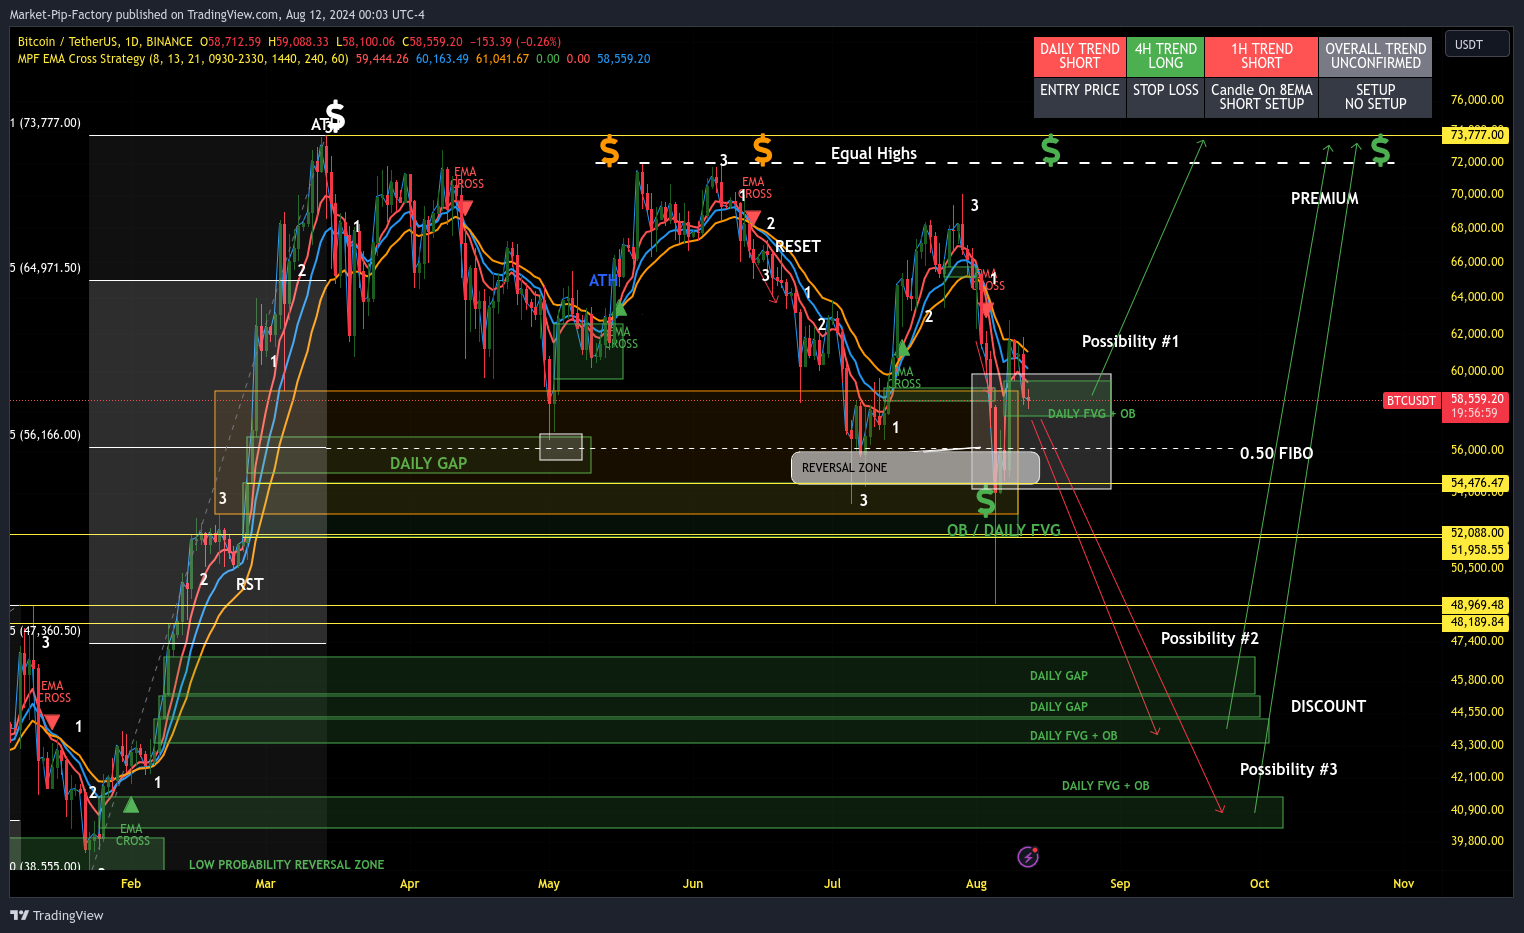1524x933 pixels.
Task: Click the orange dollar sign above the June high
Action: (763, 150)
